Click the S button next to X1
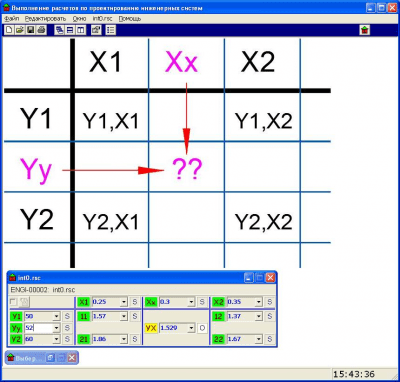400x382 pixels. pos(135,302)
